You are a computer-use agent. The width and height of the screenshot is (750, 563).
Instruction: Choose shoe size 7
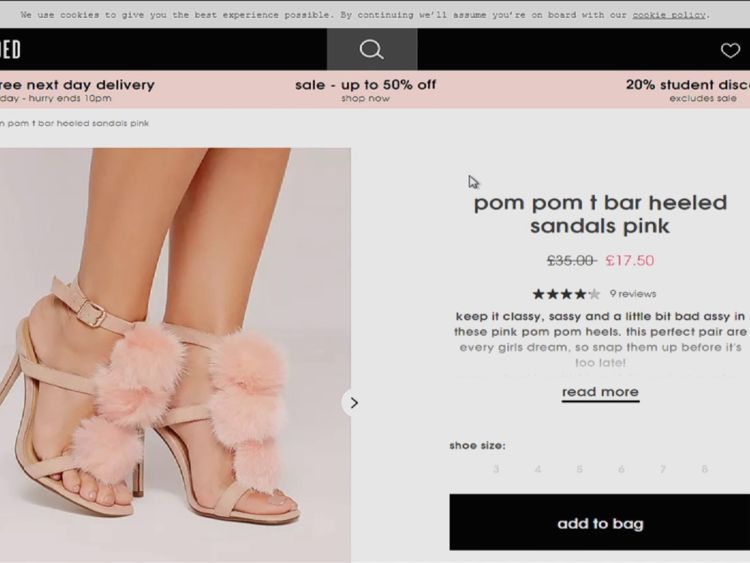[x=662, y=469]
